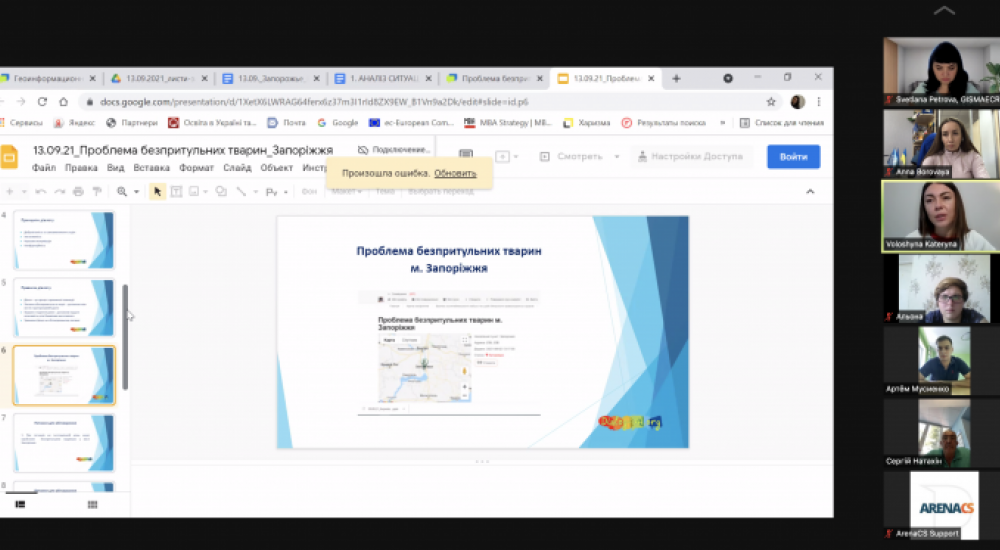Expand the line type dropdown arrow
Screen dimensions: 1000x550
coord(256,191)
